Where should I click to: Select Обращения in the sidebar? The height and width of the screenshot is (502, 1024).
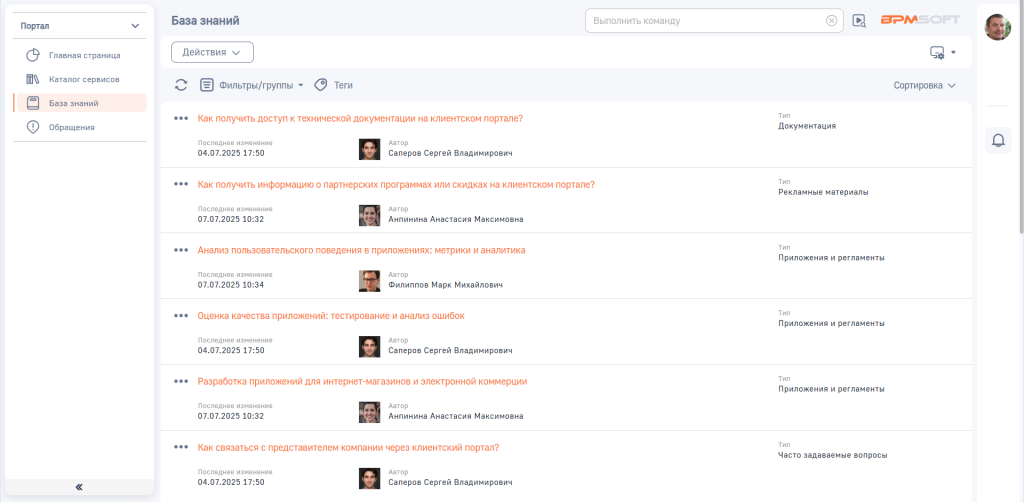[x=72, y=127]
